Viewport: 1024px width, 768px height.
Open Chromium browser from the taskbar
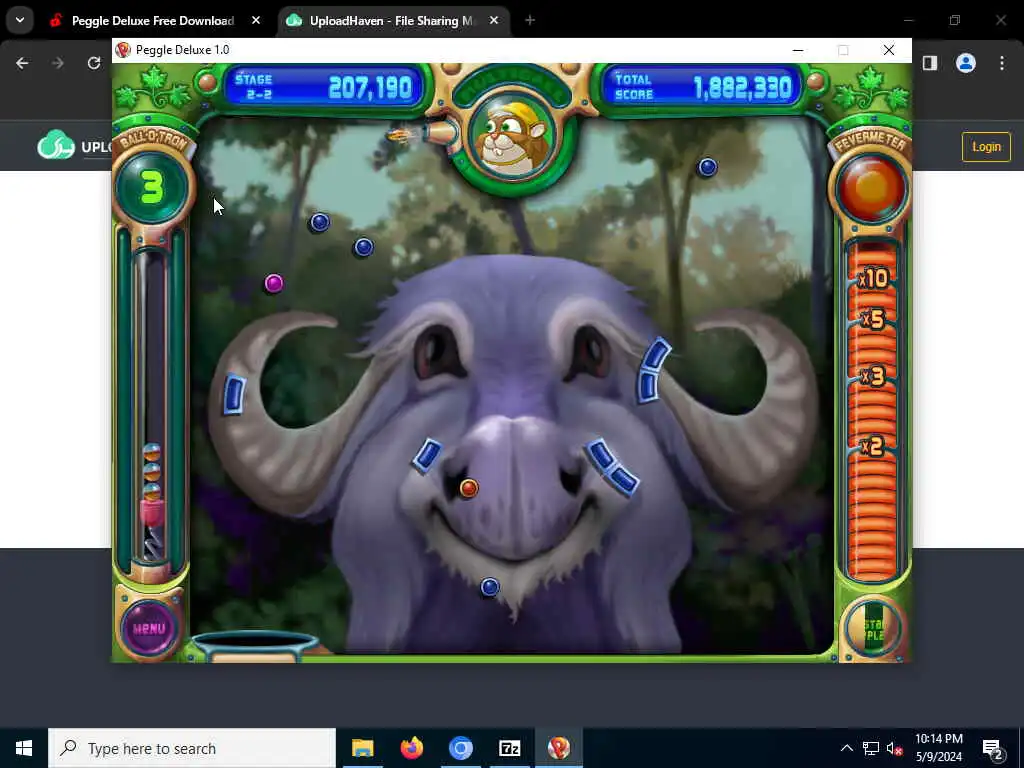(x=460, y=748)
